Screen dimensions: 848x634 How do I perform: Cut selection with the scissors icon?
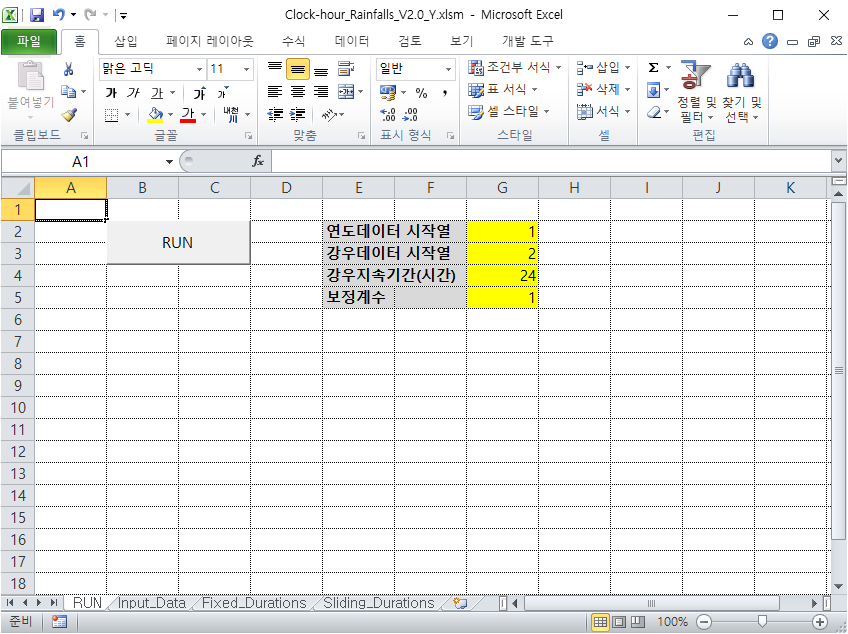68,69
